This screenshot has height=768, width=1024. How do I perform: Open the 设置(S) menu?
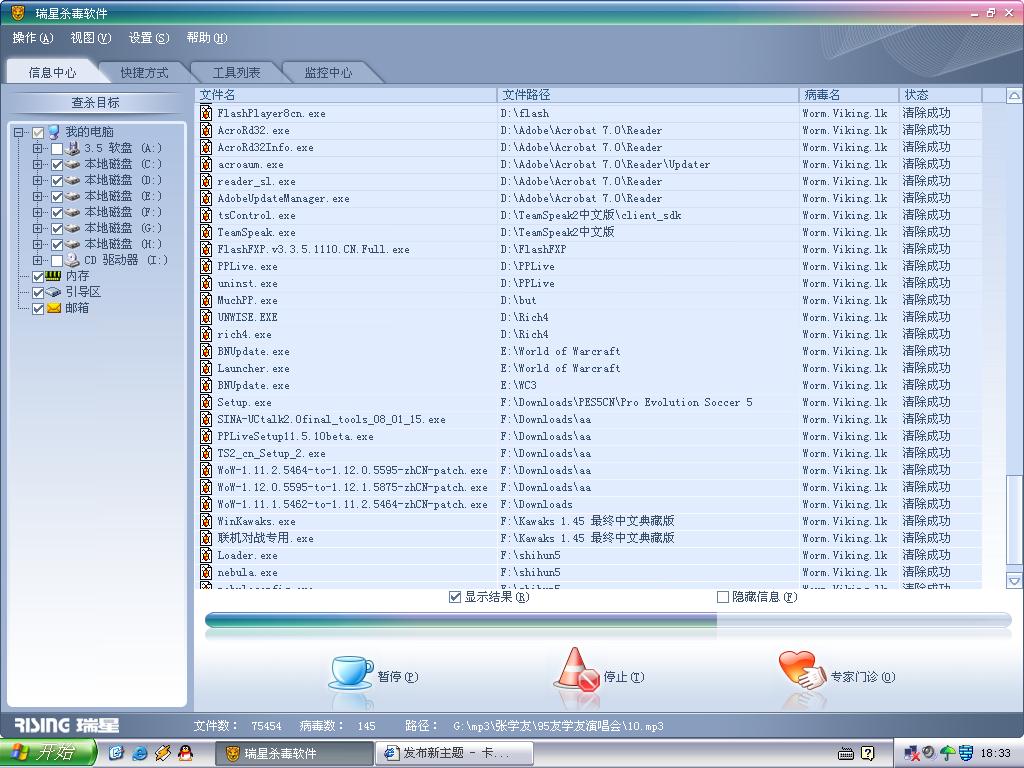pos(149,38)
